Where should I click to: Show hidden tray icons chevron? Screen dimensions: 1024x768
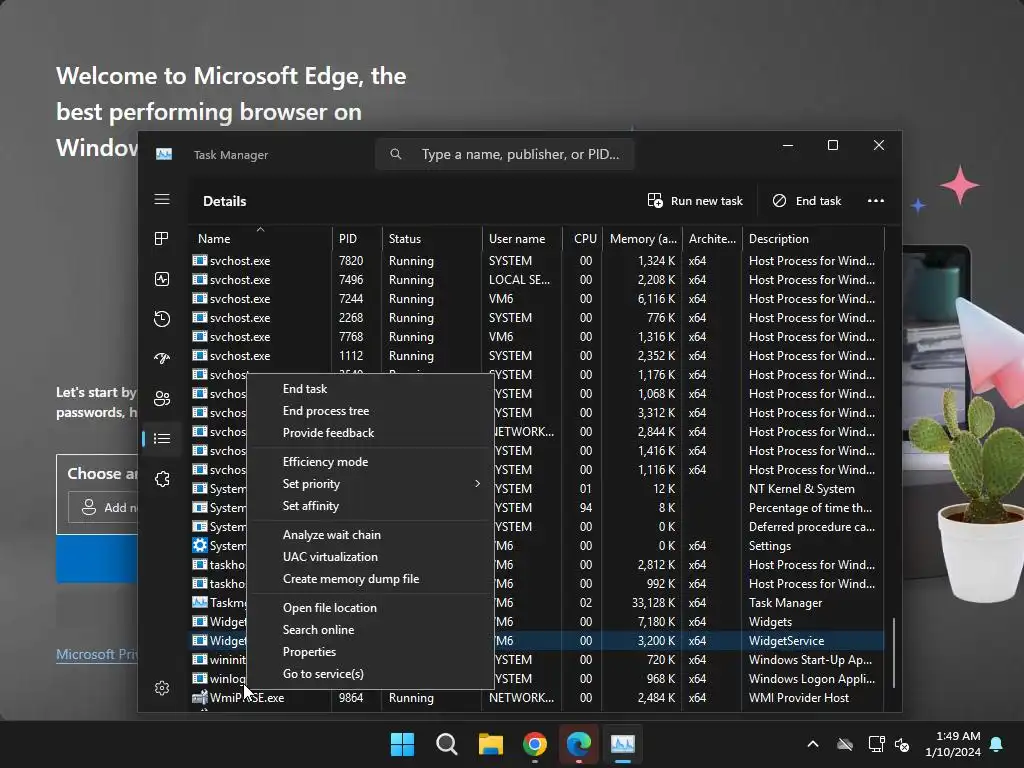pyautogui.click(x=813, y=744)
